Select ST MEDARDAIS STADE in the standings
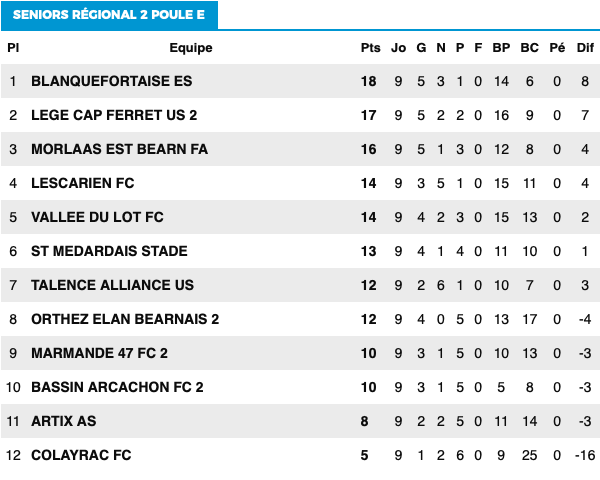 coord(109,251)
